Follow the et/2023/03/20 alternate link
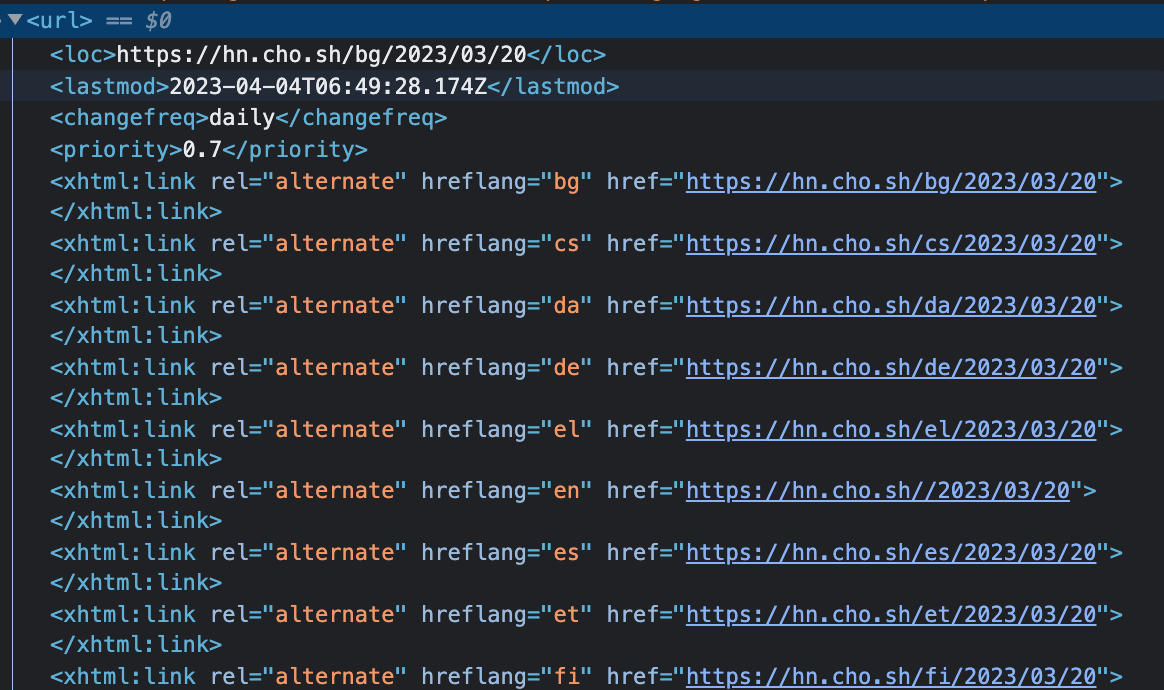The image size is (1164, 690). coord(891,615)
